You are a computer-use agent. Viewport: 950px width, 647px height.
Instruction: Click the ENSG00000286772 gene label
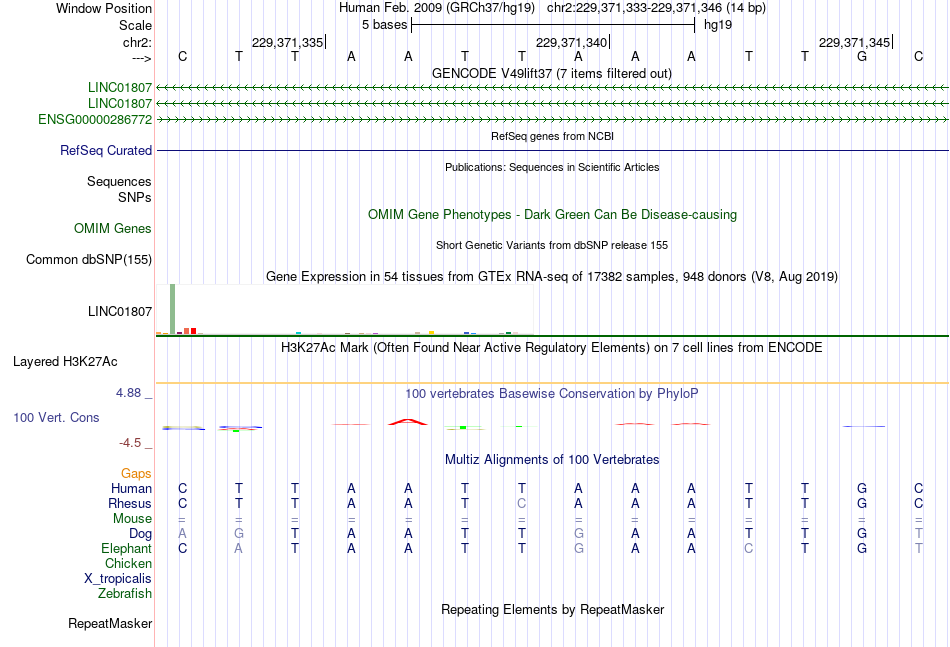point(95,119)
